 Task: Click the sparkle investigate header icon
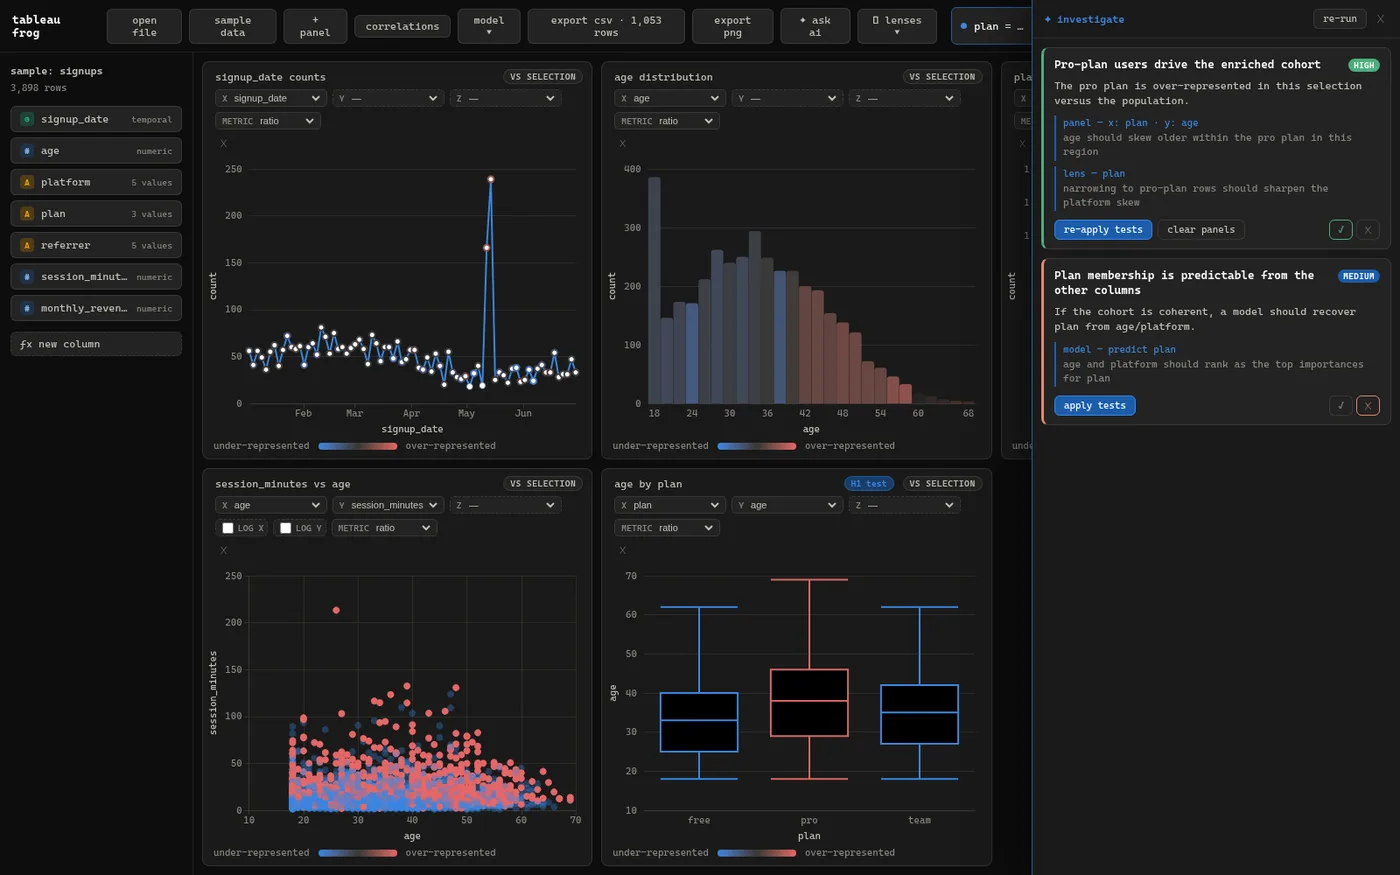click(1048, 19)
